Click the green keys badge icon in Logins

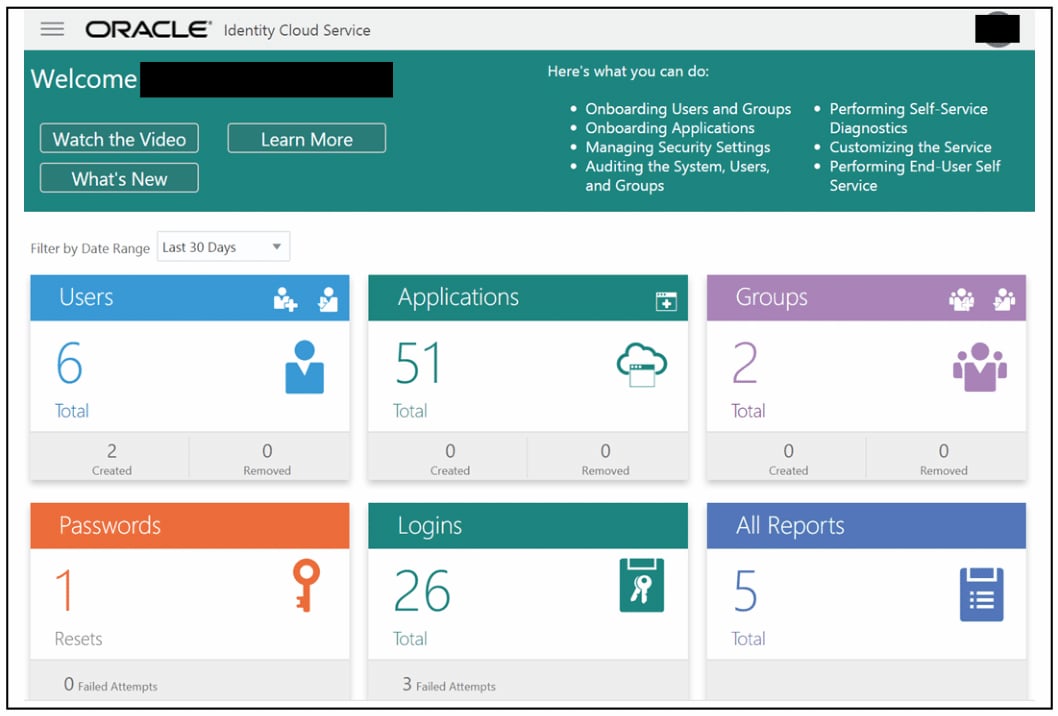click(642, 585)
